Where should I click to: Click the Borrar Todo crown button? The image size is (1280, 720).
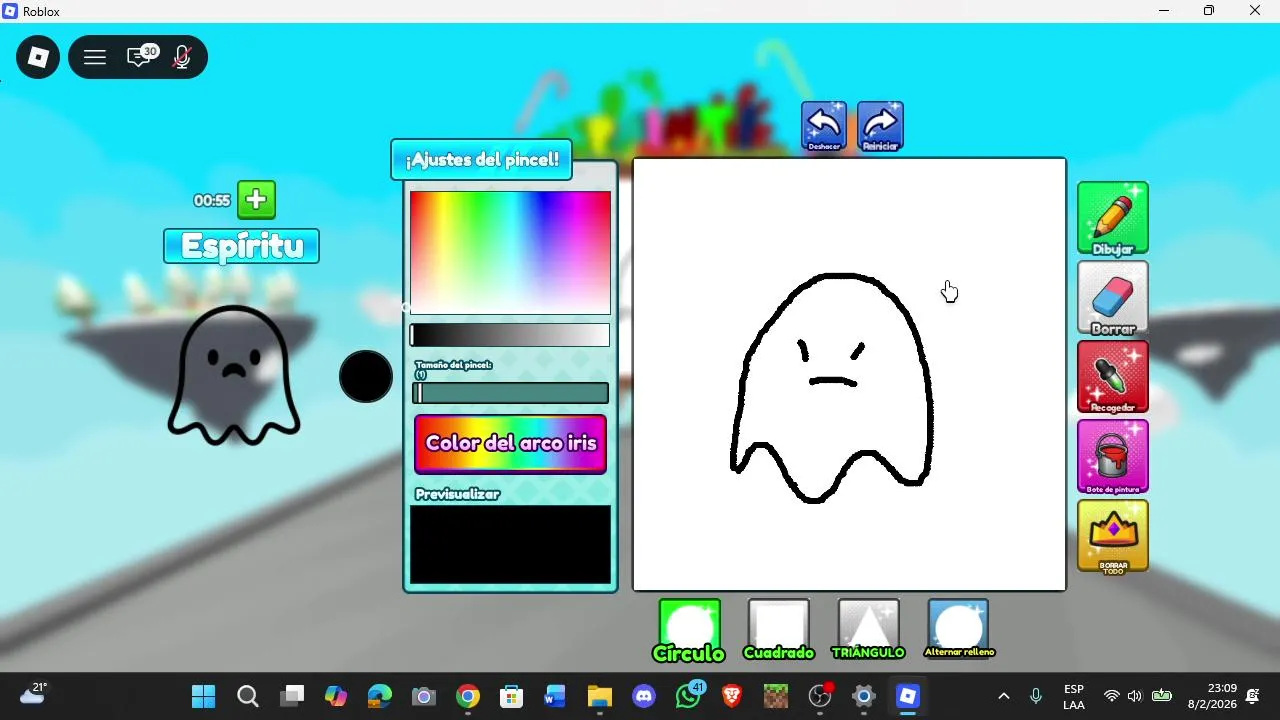pos(1113,536)
